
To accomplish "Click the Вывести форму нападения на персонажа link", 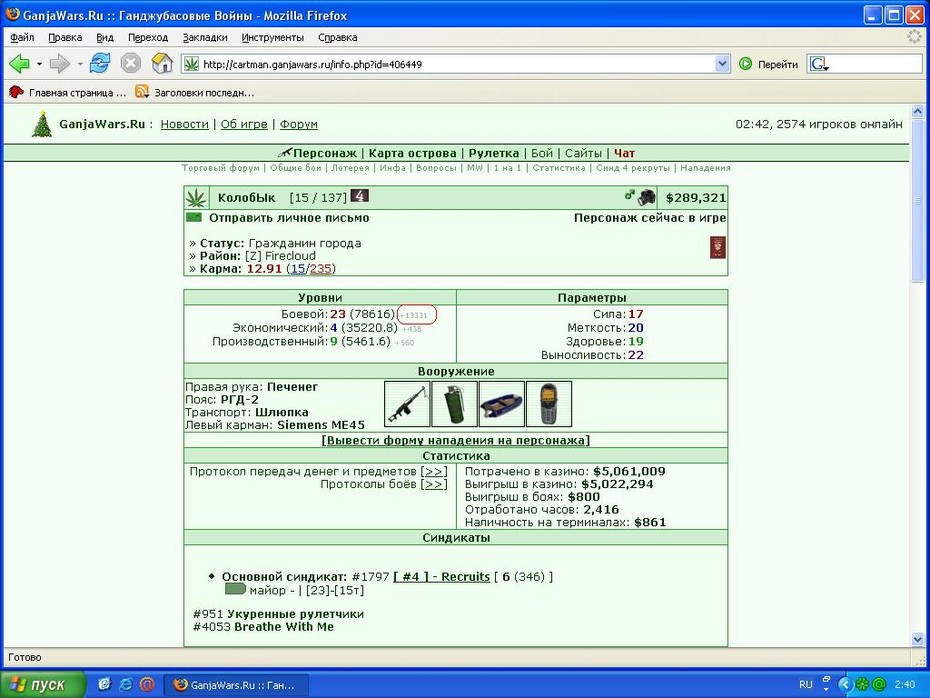I will [456, 441].
